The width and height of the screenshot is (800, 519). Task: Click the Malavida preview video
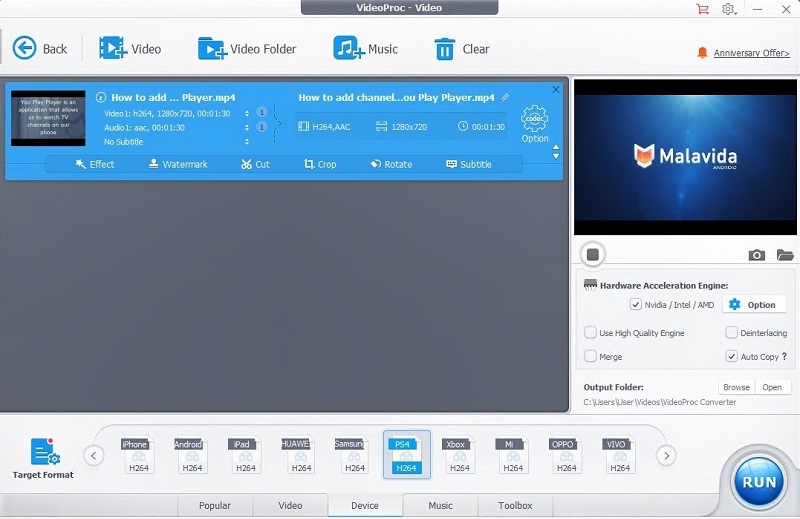coord(685,157)
